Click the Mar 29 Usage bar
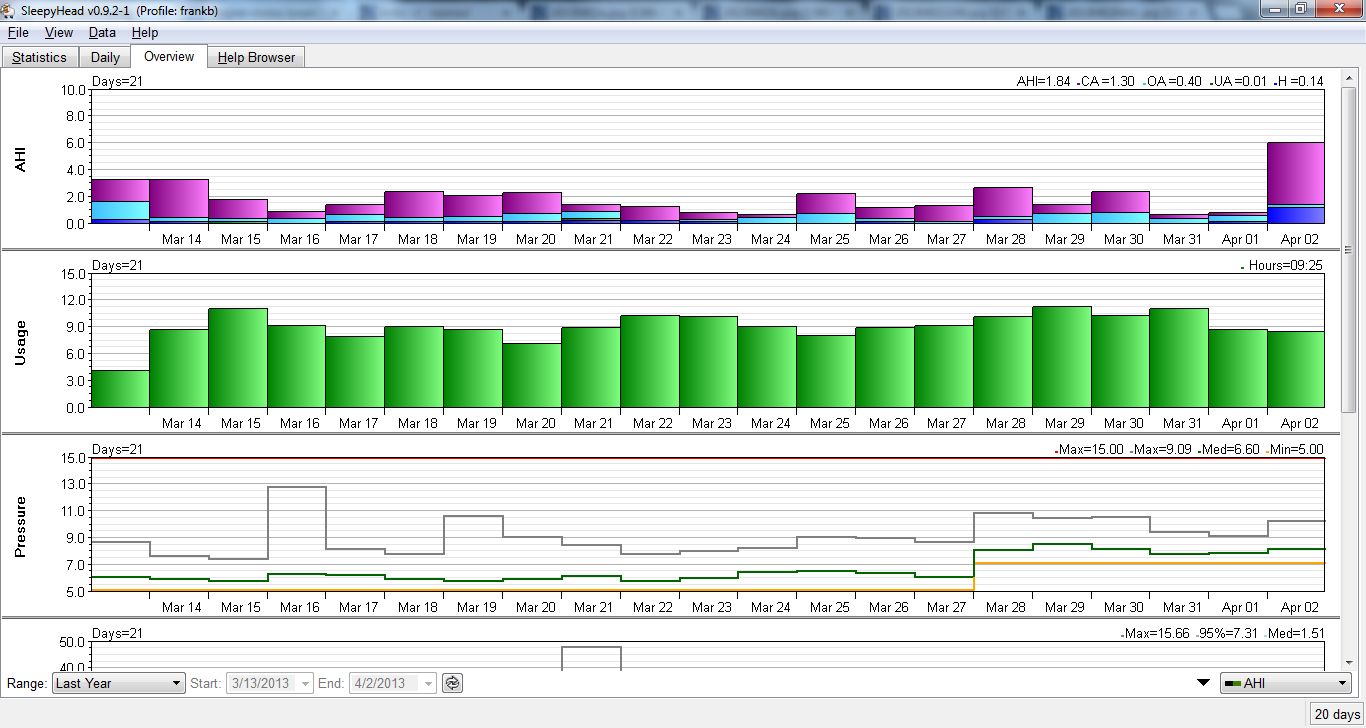The height and width of the screenshot is (728, 1366). 1061,357
